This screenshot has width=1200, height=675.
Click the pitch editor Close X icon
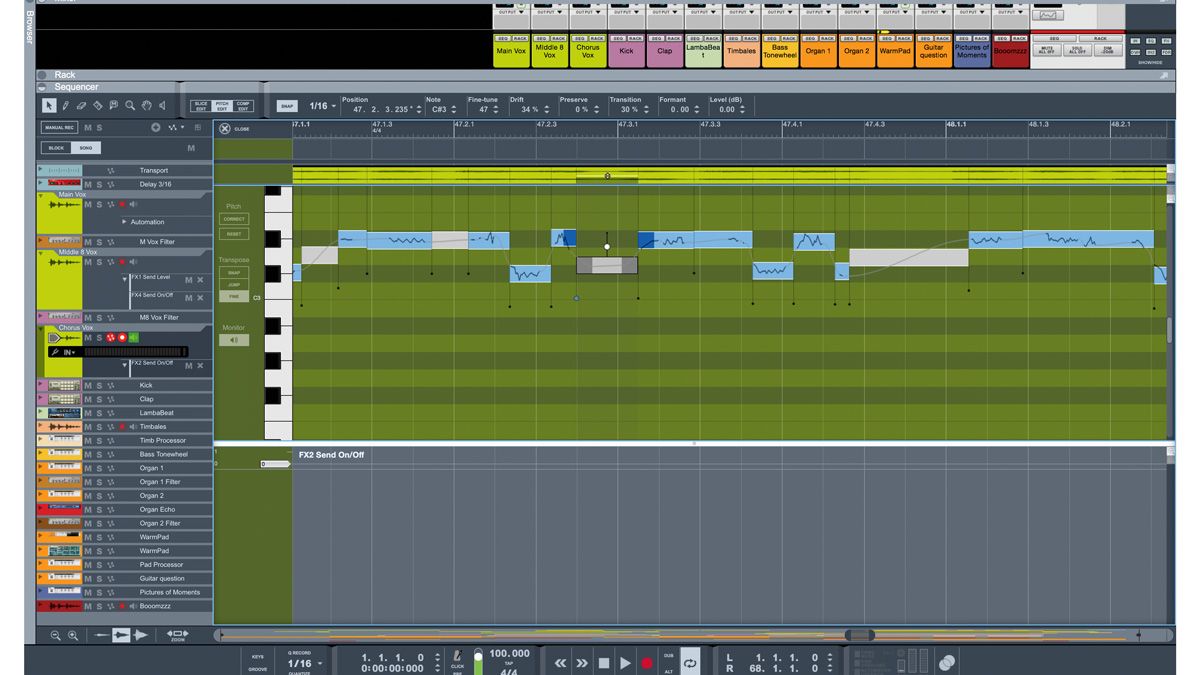click(225, 128)
